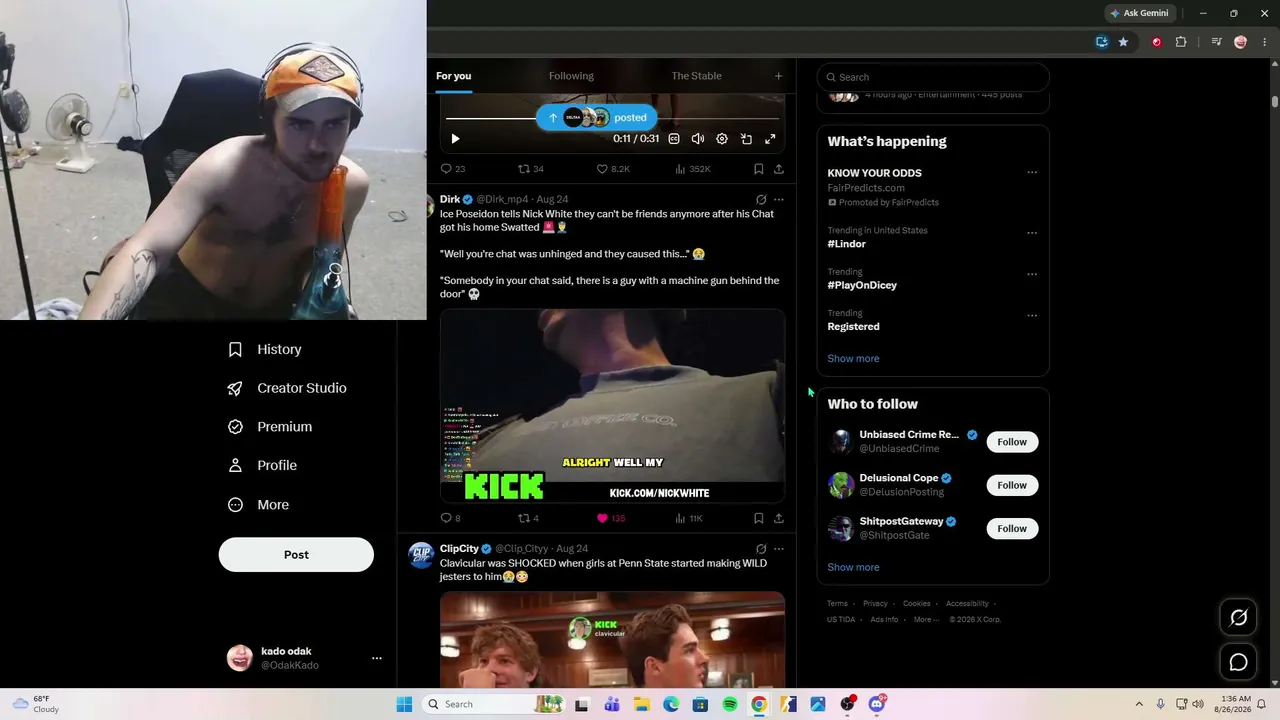Open the Chrome three-dot menu
The height and width of the screenshot is (720, 1280).
click(1264, 42)
